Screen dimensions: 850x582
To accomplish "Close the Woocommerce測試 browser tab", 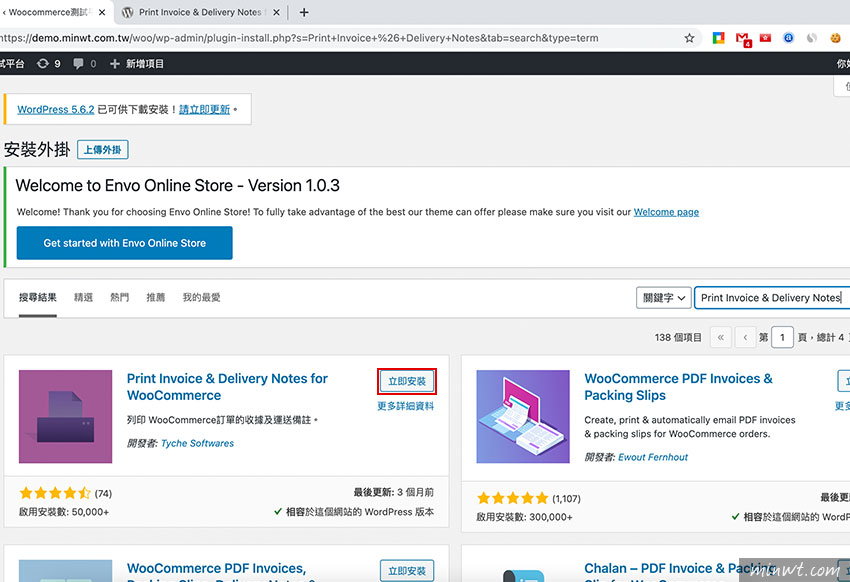I will tap(102, 12).
